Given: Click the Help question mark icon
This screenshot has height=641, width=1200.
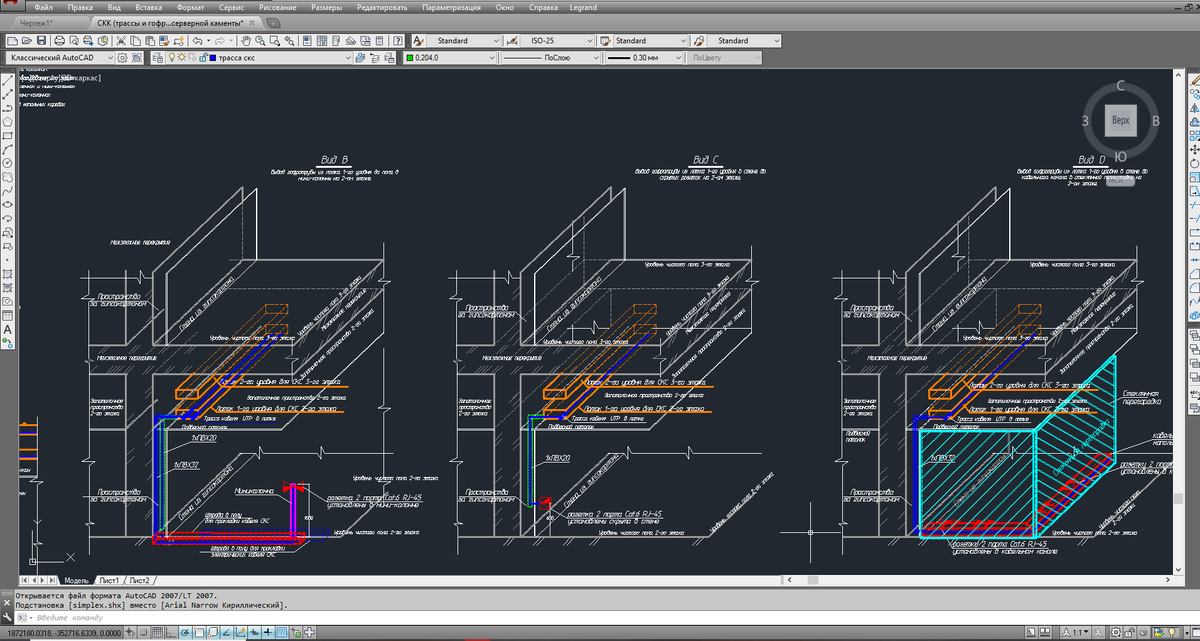Looking at the screenshot, I should tap(397, 41).
